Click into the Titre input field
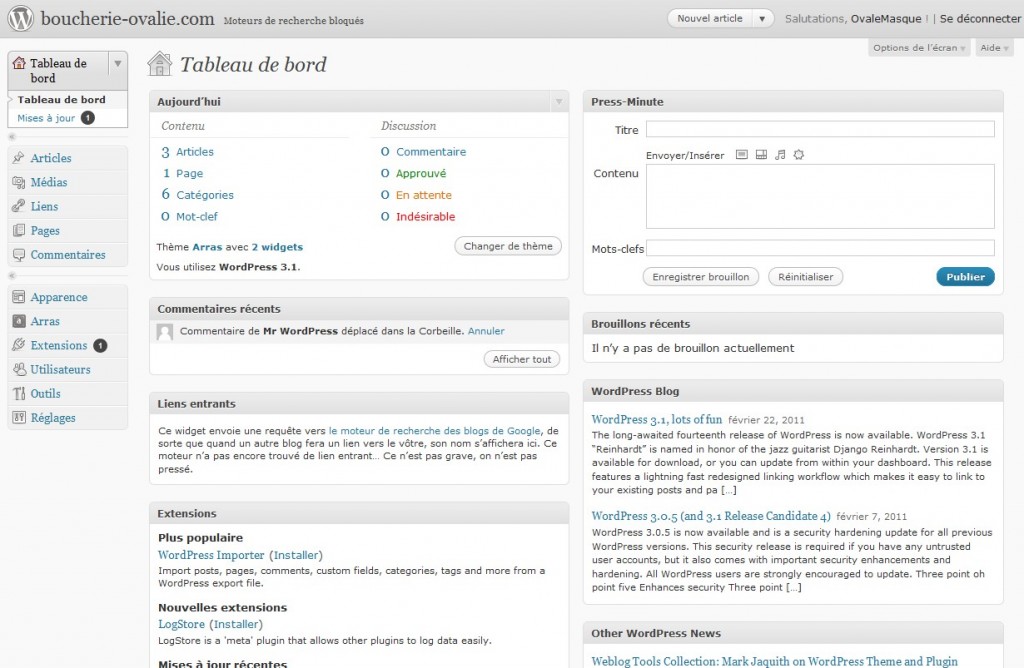1024x668 pixels. coord(820,129)
